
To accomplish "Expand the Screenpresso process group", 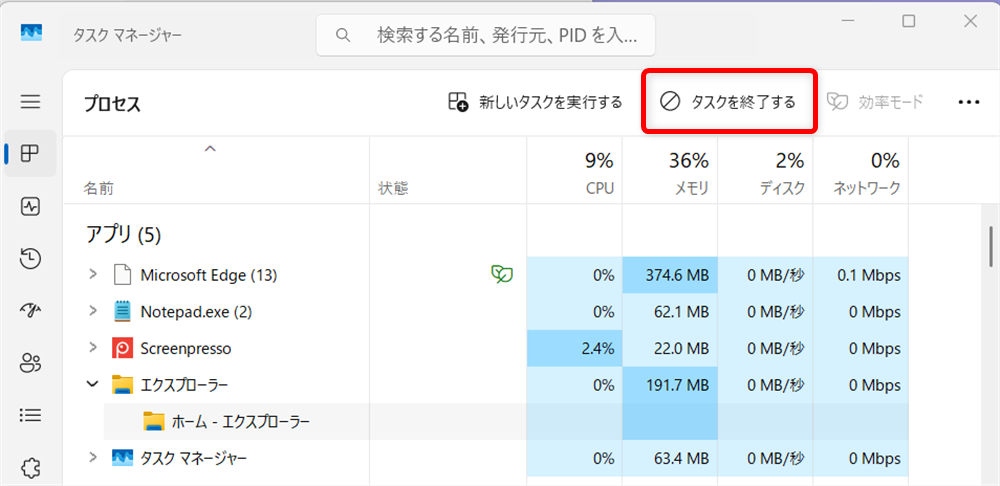I will coord(93,348).
